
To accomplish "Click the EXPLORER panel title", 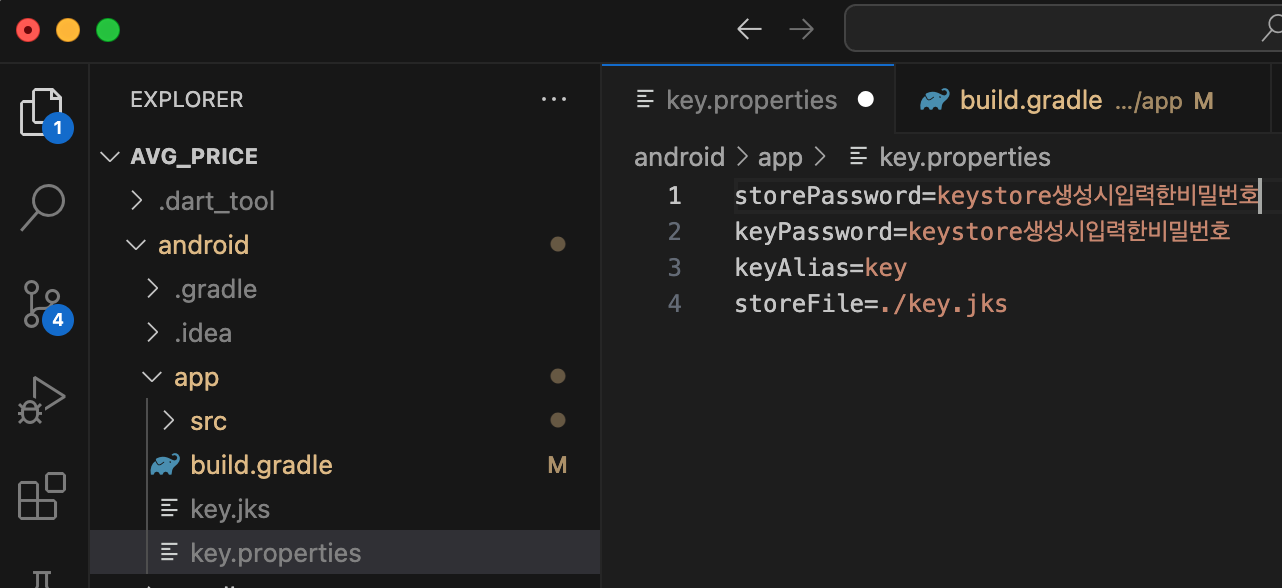I will [187, 99].
